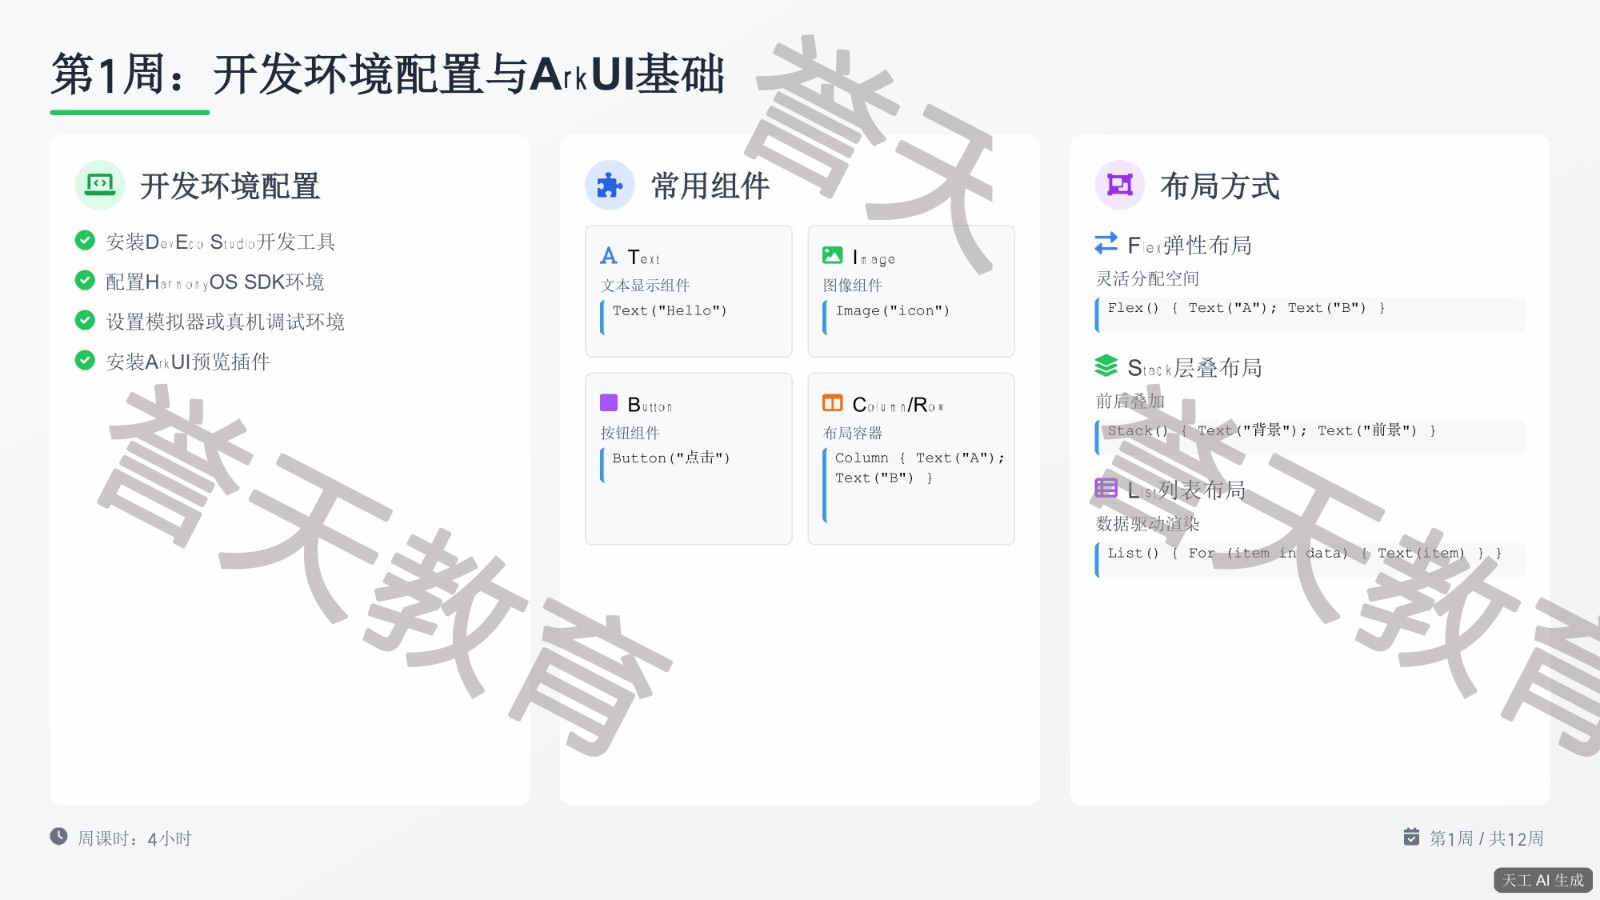Click the 天工 AI 生成 badge
This screenshot has height=900, width=1600.
(x=1543, y=880)
